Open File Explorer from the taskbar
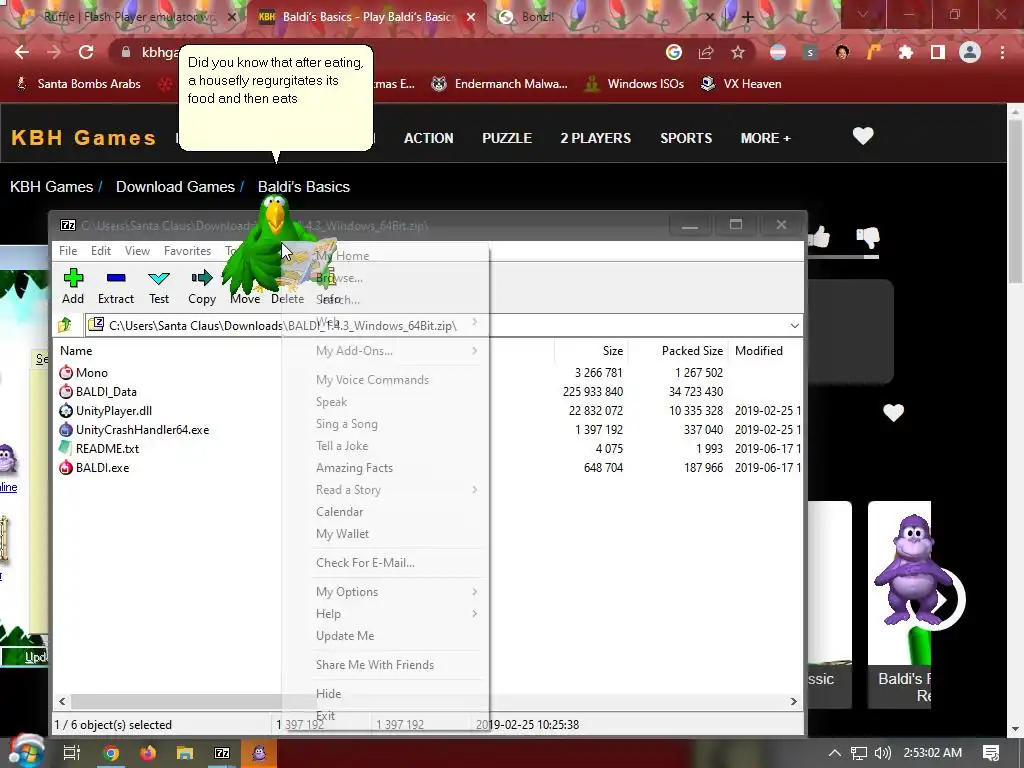This screenshot has height=768, width=1024. [185, 753]
